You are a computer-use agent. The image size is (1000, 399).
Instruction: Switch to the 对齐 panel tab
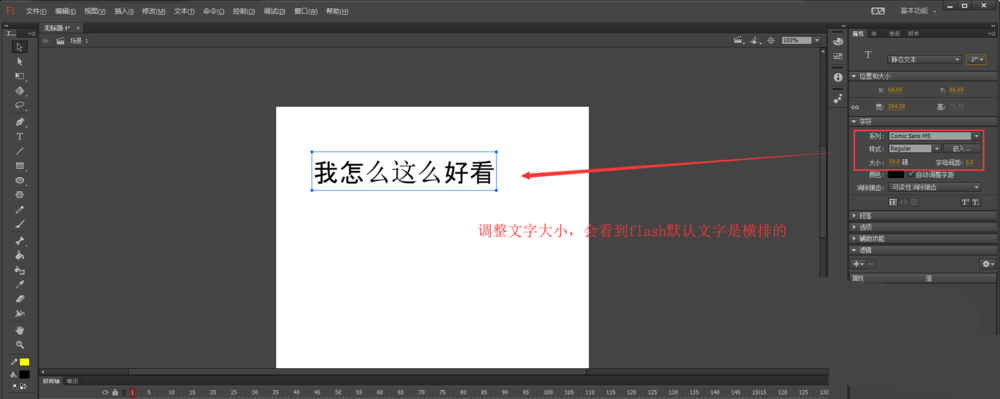[x=913, y=33]
